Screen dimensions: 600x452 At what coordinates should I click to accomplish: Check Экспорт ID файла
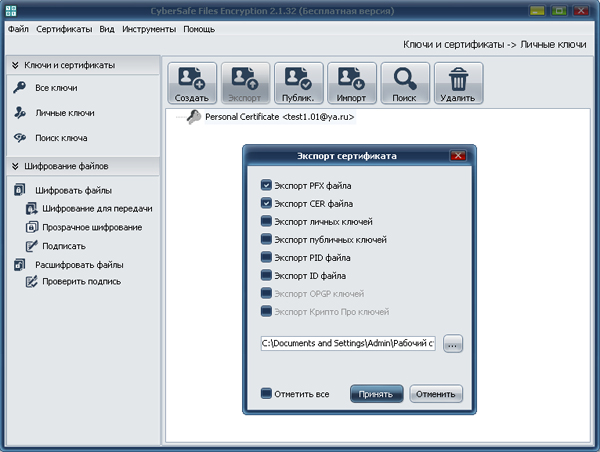click(266, 275)
